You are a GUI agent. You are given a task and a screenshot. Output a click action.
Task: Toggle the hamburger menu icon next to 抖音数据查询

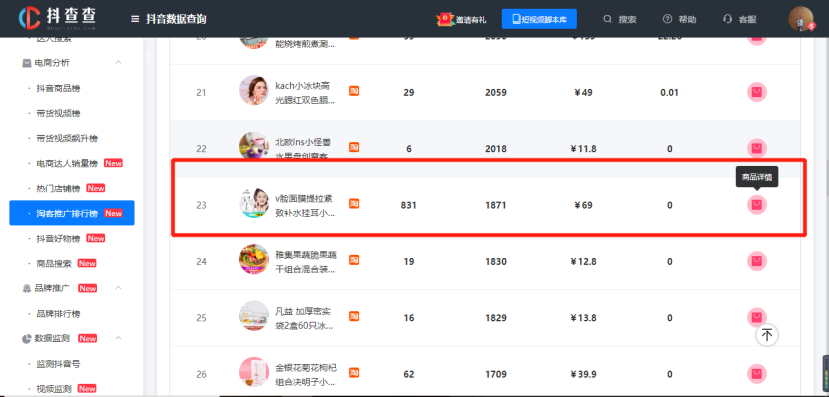tap(135, 20)
